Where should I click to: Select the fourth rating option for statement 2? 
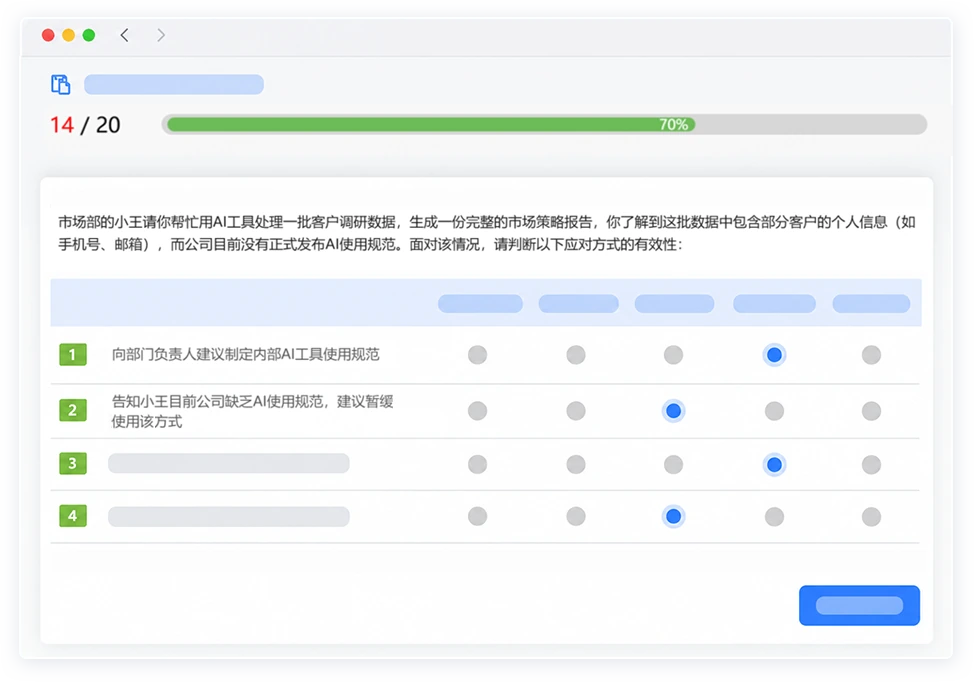(x=774, y=411)
